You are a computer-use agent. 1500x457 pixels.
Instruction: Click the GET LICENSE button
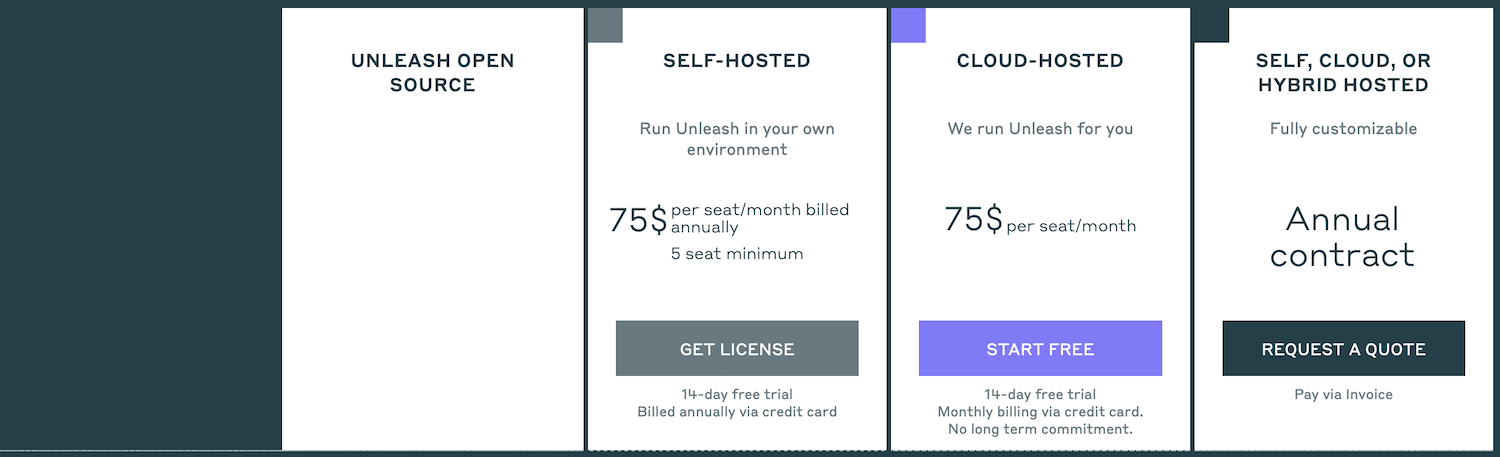(x=737, y=349)
